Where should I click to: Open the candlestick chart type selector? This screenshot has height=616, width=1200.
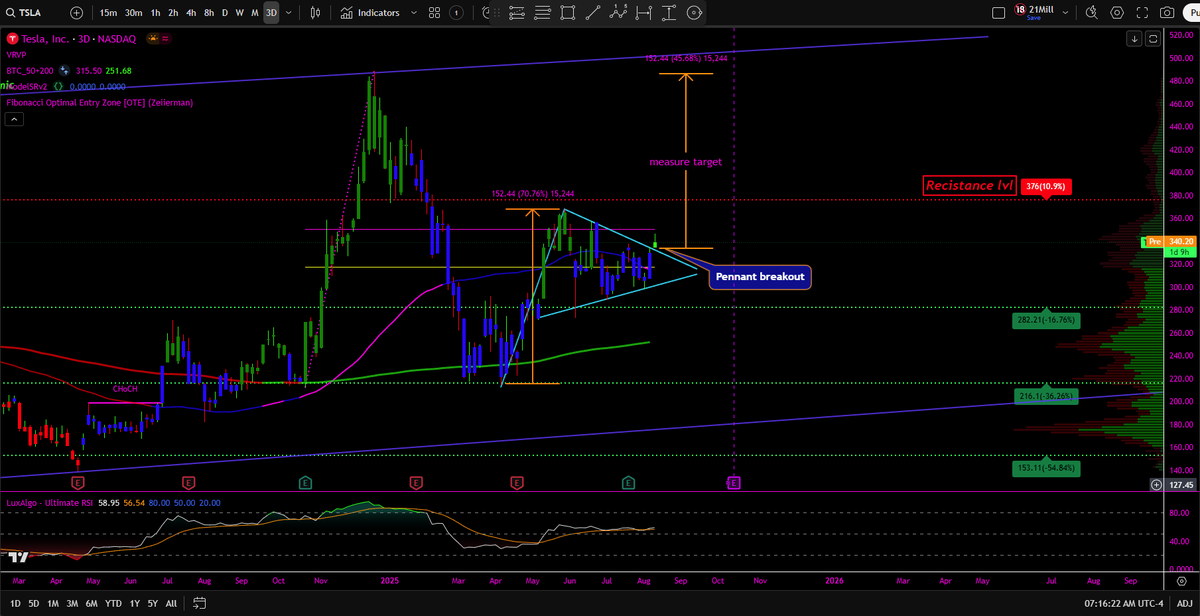point(316,13)
